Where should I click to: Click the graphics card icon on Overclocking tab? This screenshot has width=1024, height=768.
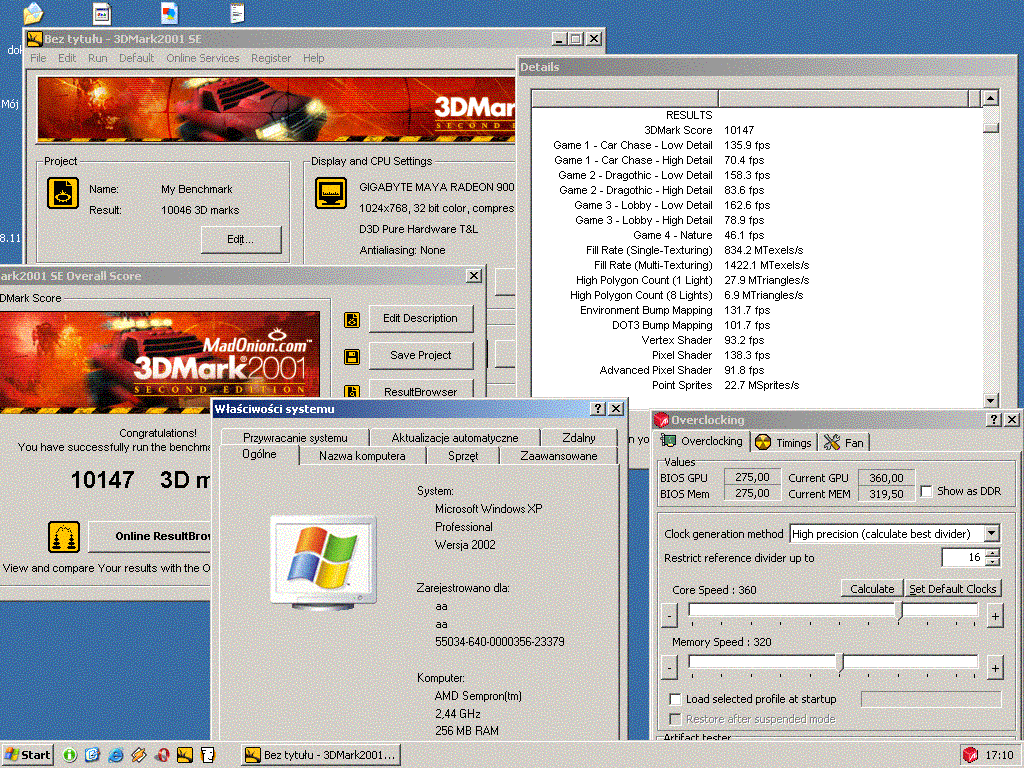[668, 441]
